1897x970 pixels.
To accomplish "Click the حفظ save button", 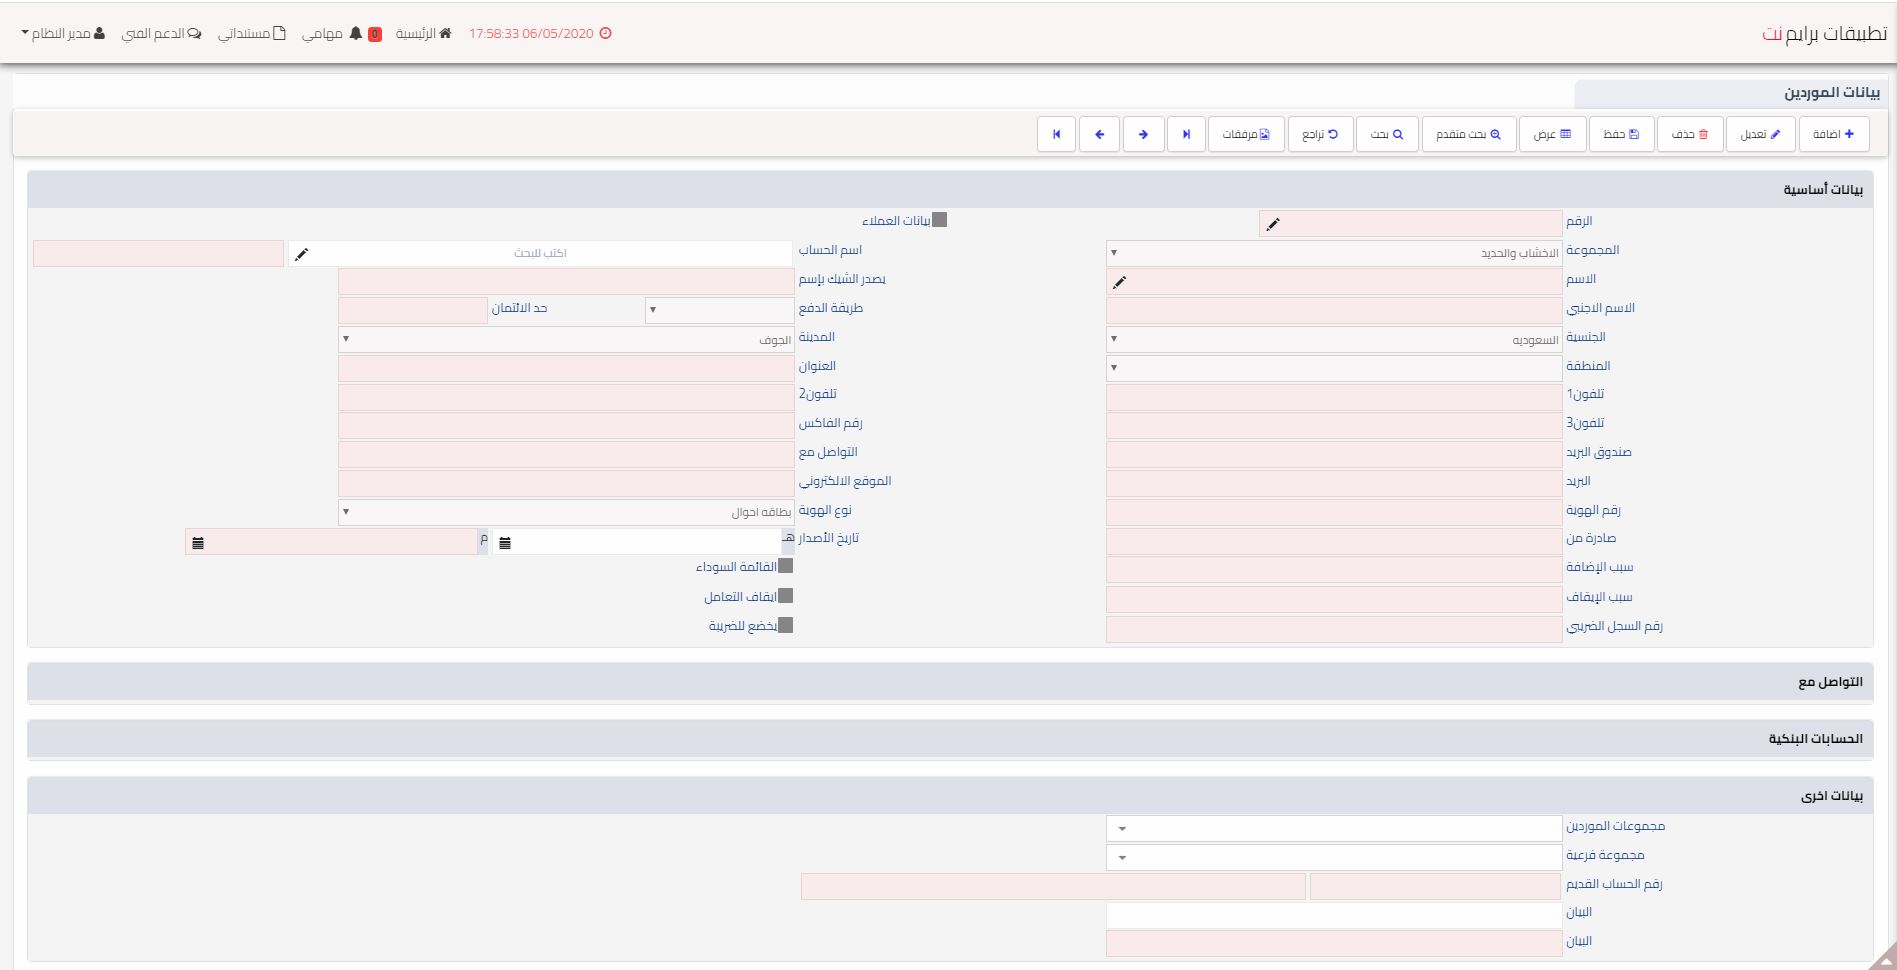I will [1621, 134].
